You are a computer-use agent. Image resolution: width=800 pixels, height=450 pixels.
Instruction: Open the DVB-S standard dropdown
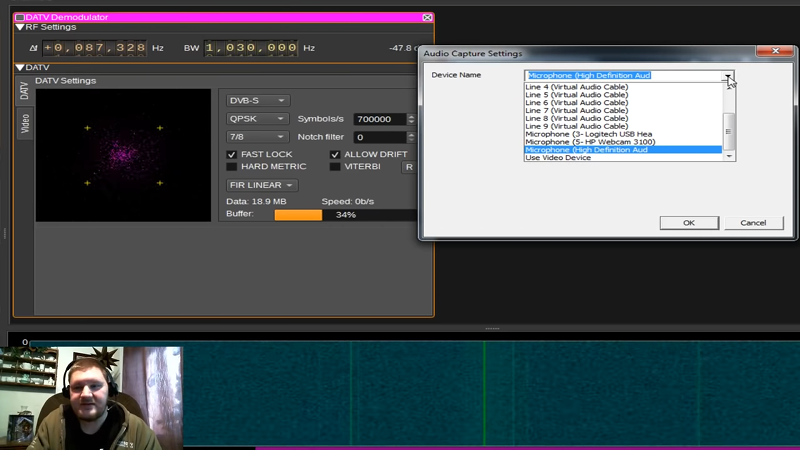coord(258,100)
